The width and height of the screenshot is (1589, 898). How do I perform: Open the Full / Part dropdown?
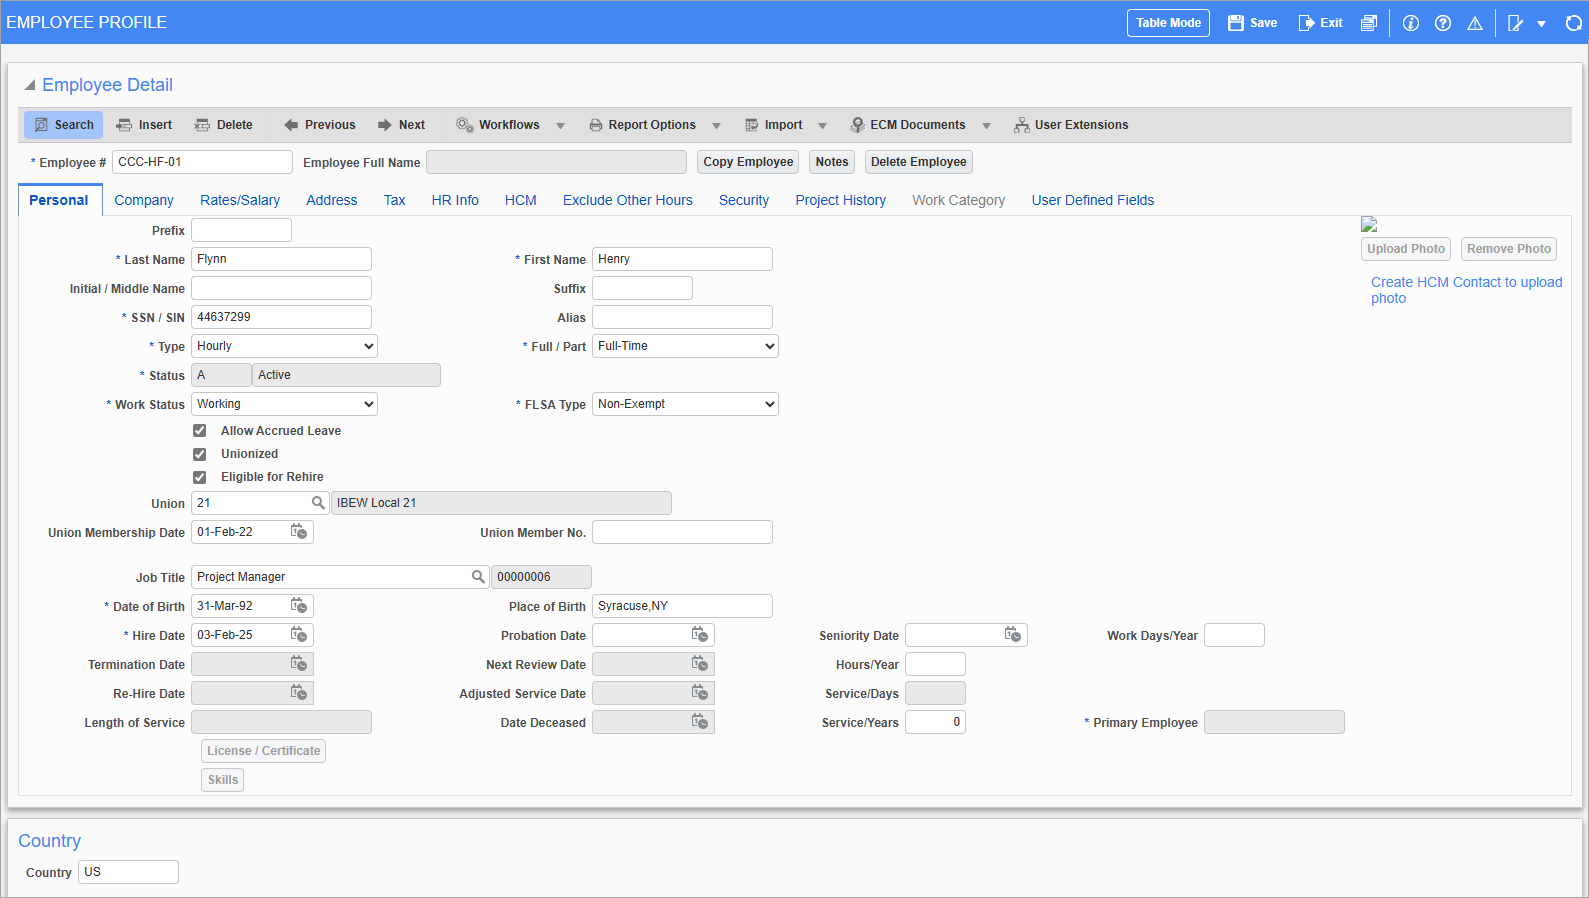tap(685, 346)
